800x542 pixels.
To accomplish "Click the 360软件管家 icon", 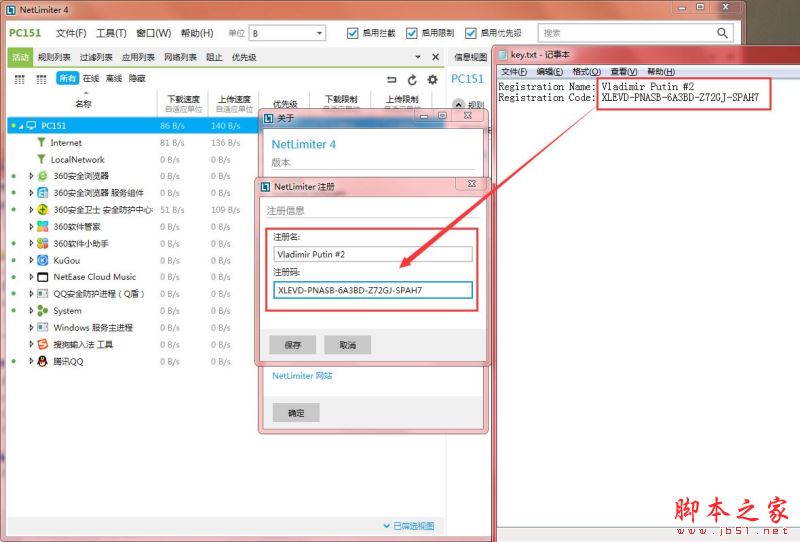I will [x=43, y=227].
